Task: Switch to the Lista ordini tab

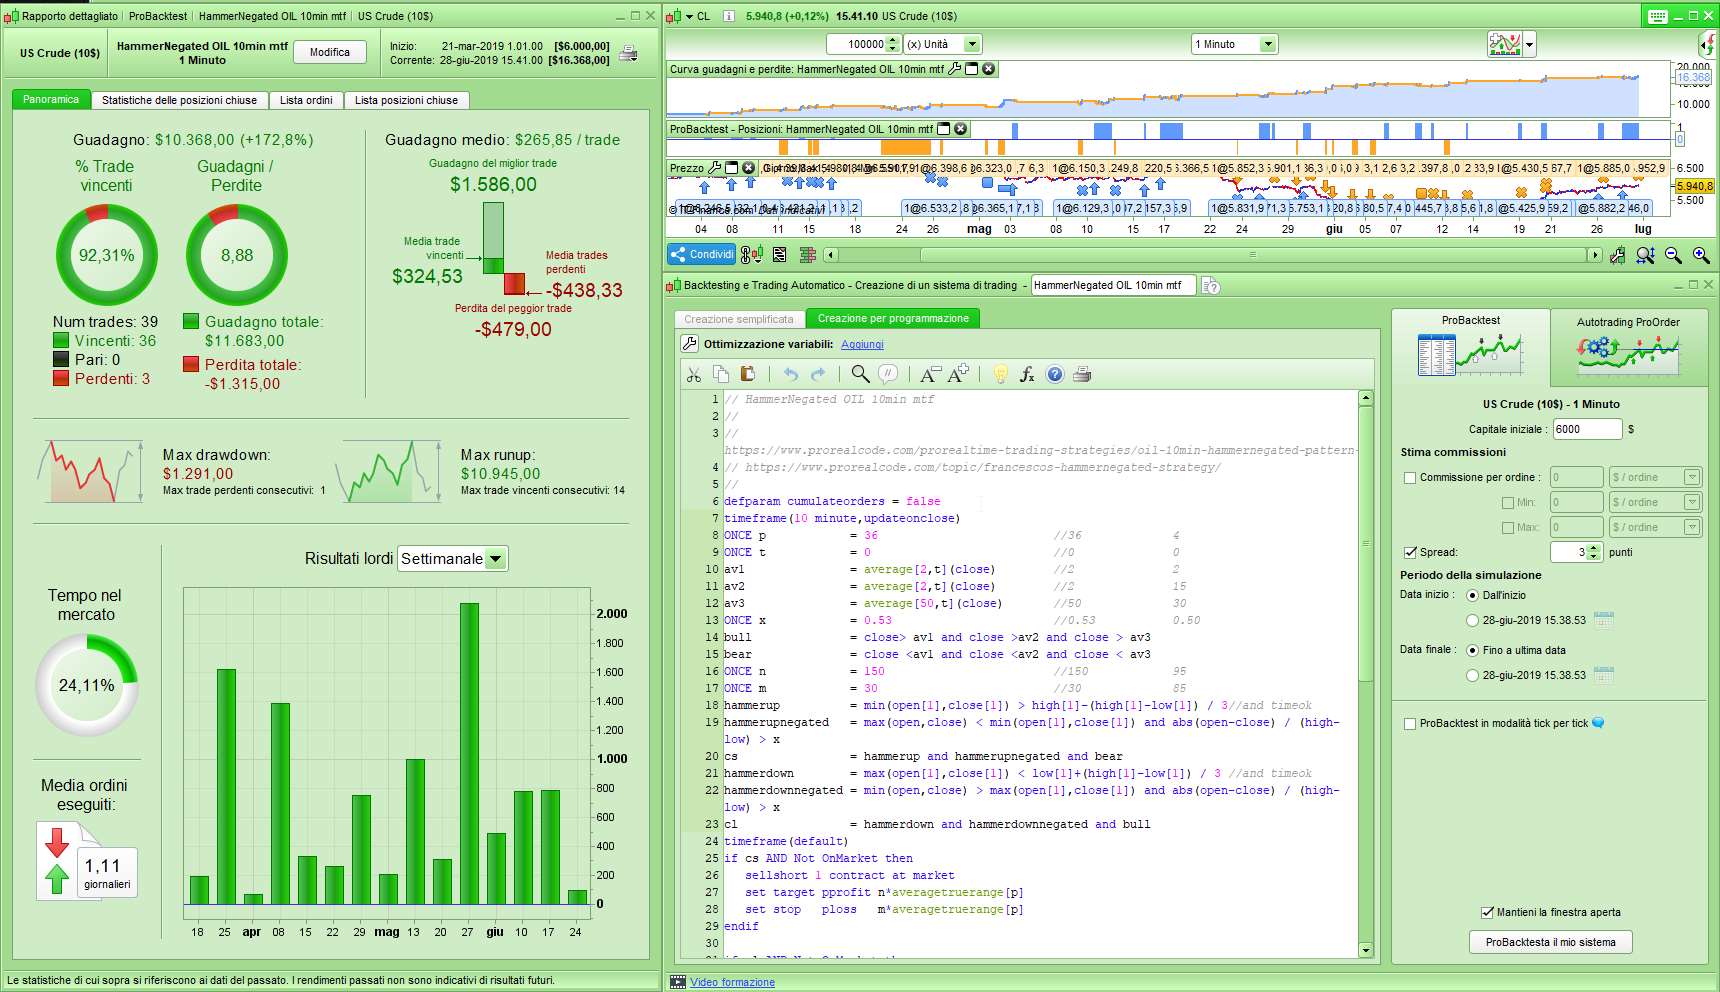Action: 306,100
